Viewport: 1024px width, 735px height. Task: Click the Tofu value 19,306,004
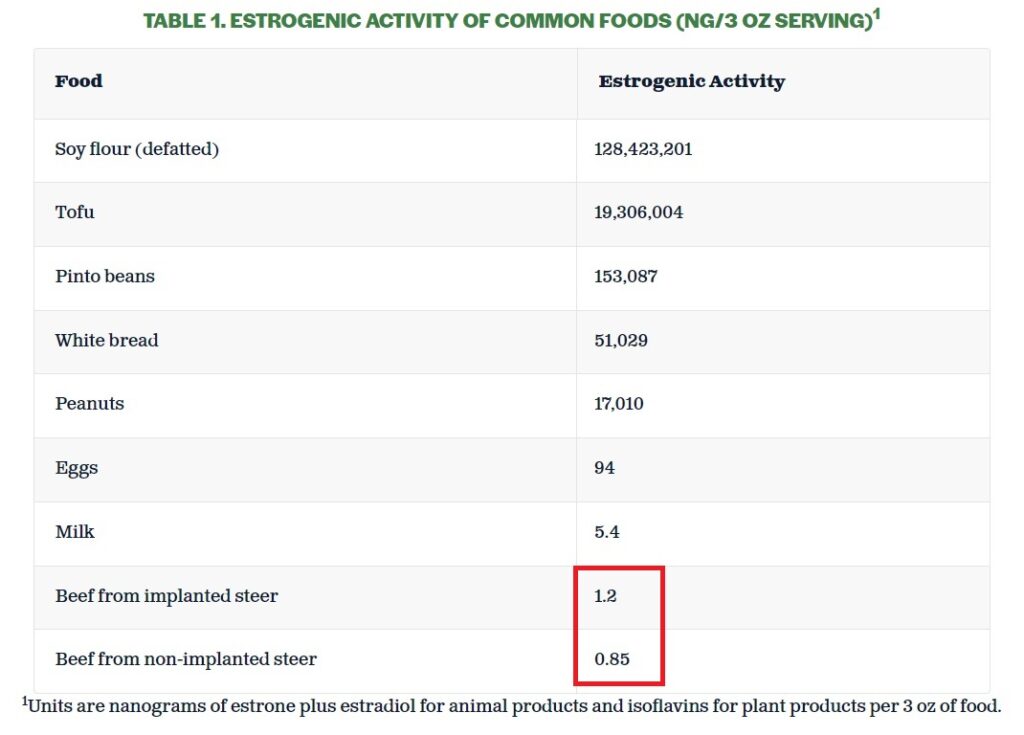click(639, 212)
